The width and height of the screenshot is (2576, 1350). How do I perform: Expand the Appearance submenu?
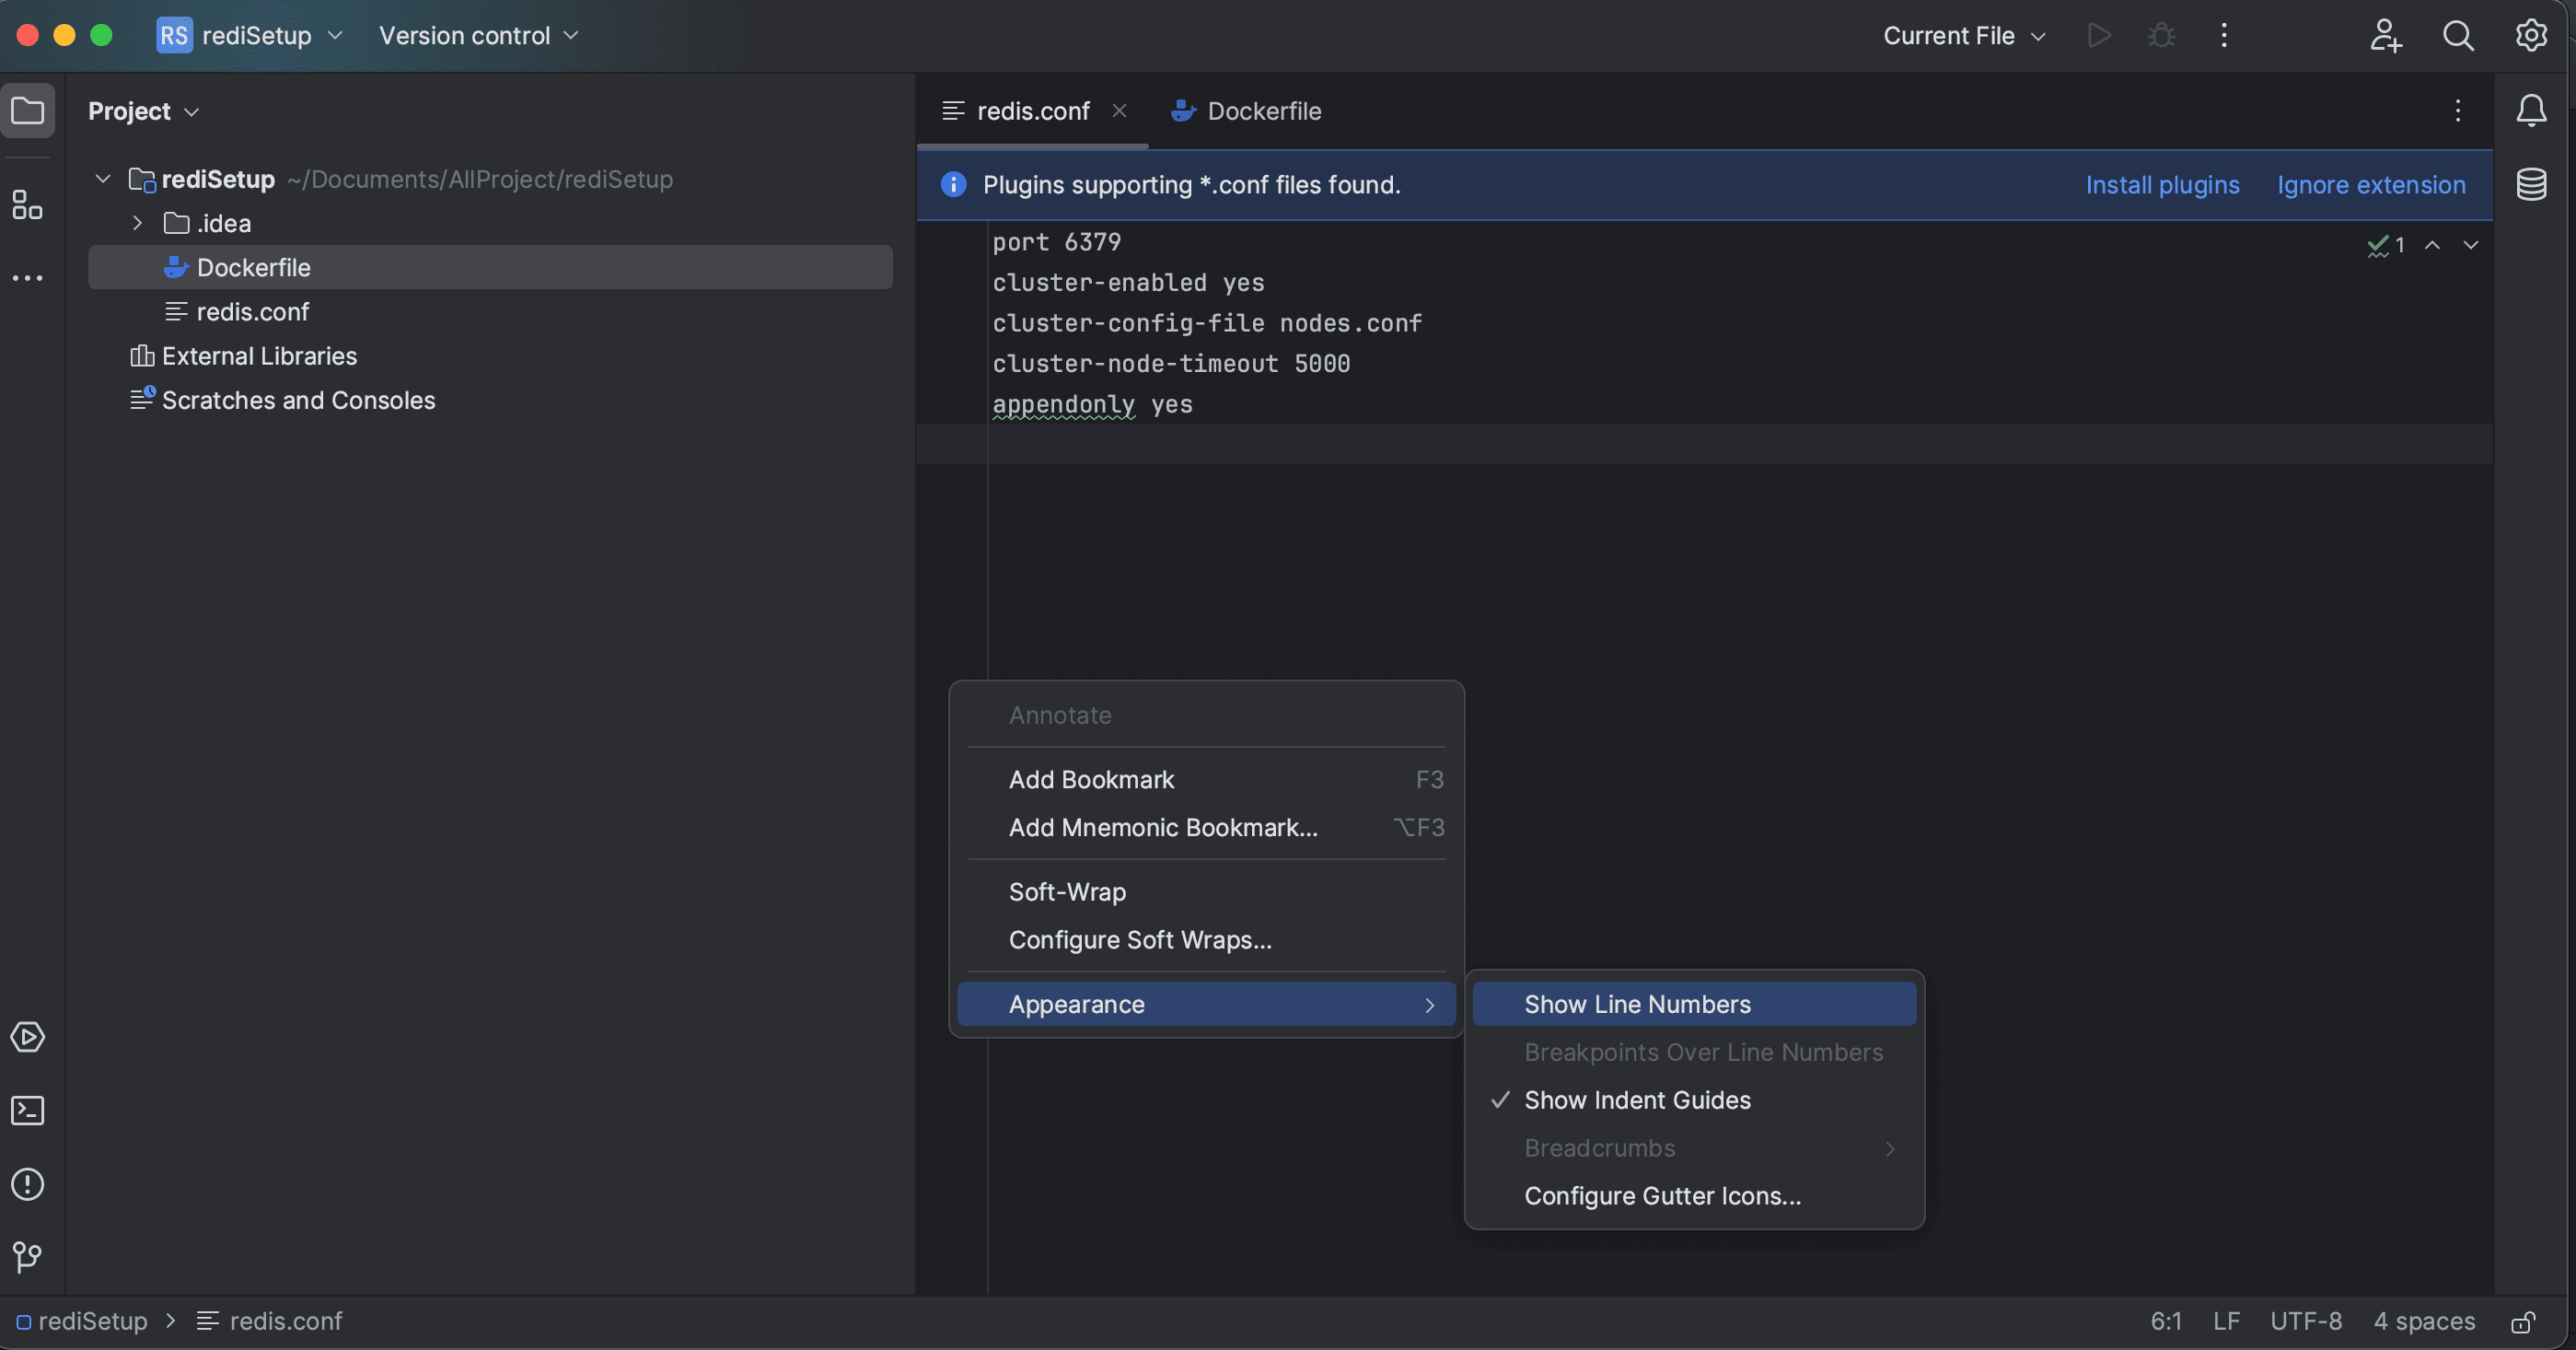(1206, 1004)
